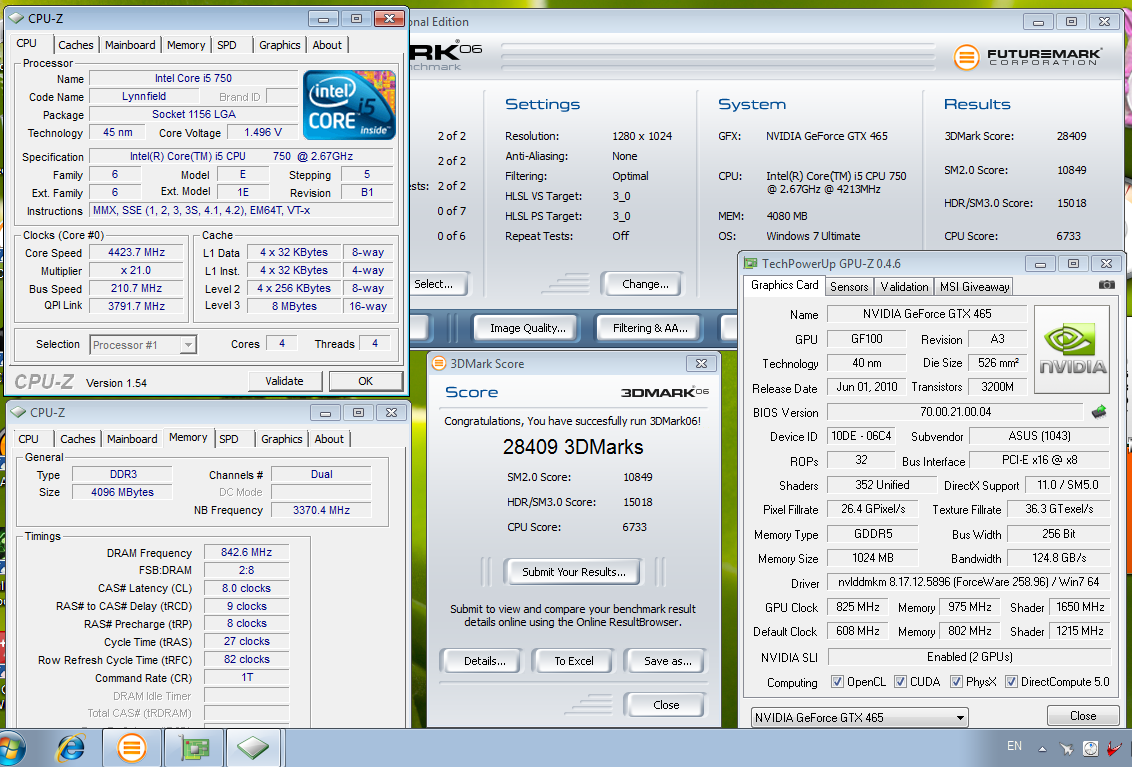The height and width of the screenshot is (767, 1132).
Task: Click the BIOS save chip icon in GPU-Z
Action: [1099, 412]
